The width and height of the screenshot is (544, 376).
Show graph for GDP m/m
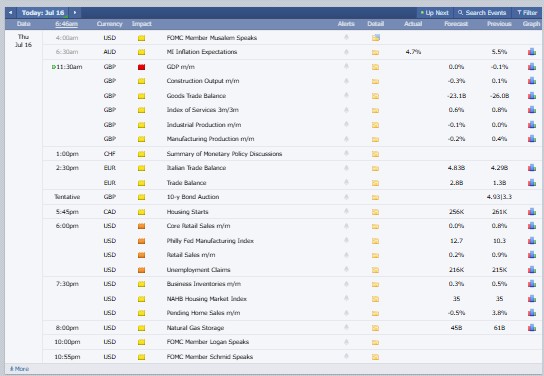[x=532, y=67]
